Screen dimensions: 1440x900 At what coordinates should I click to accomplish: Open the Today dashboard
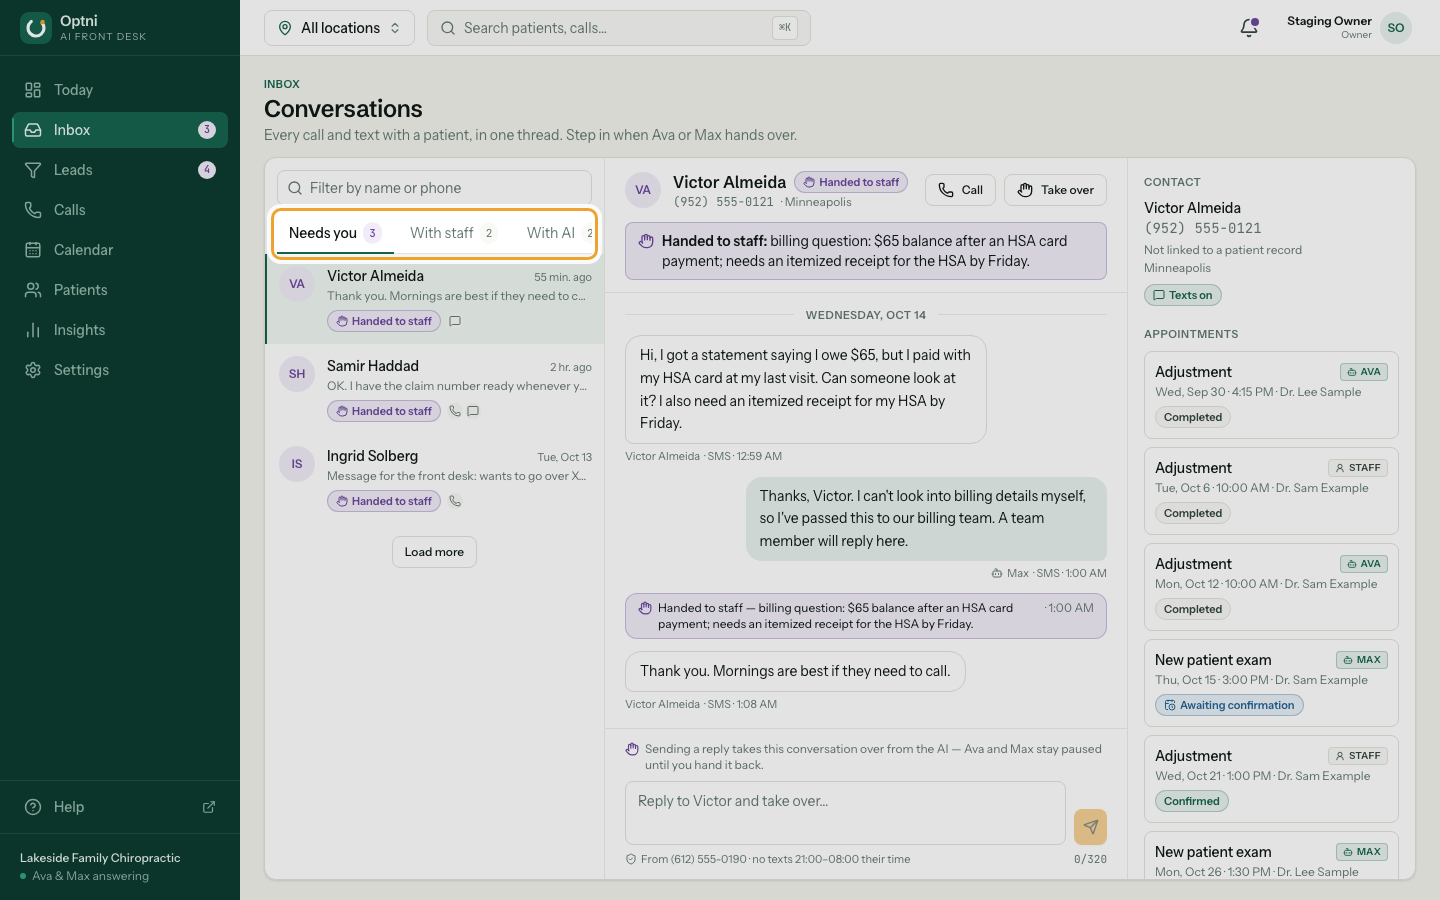[x=120, y=90]
